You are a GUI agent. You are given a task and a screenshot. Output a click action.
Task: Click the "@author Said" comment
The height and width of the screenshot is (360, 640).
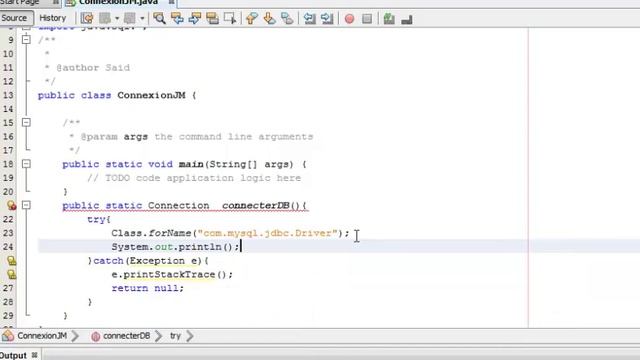[93, 68]
